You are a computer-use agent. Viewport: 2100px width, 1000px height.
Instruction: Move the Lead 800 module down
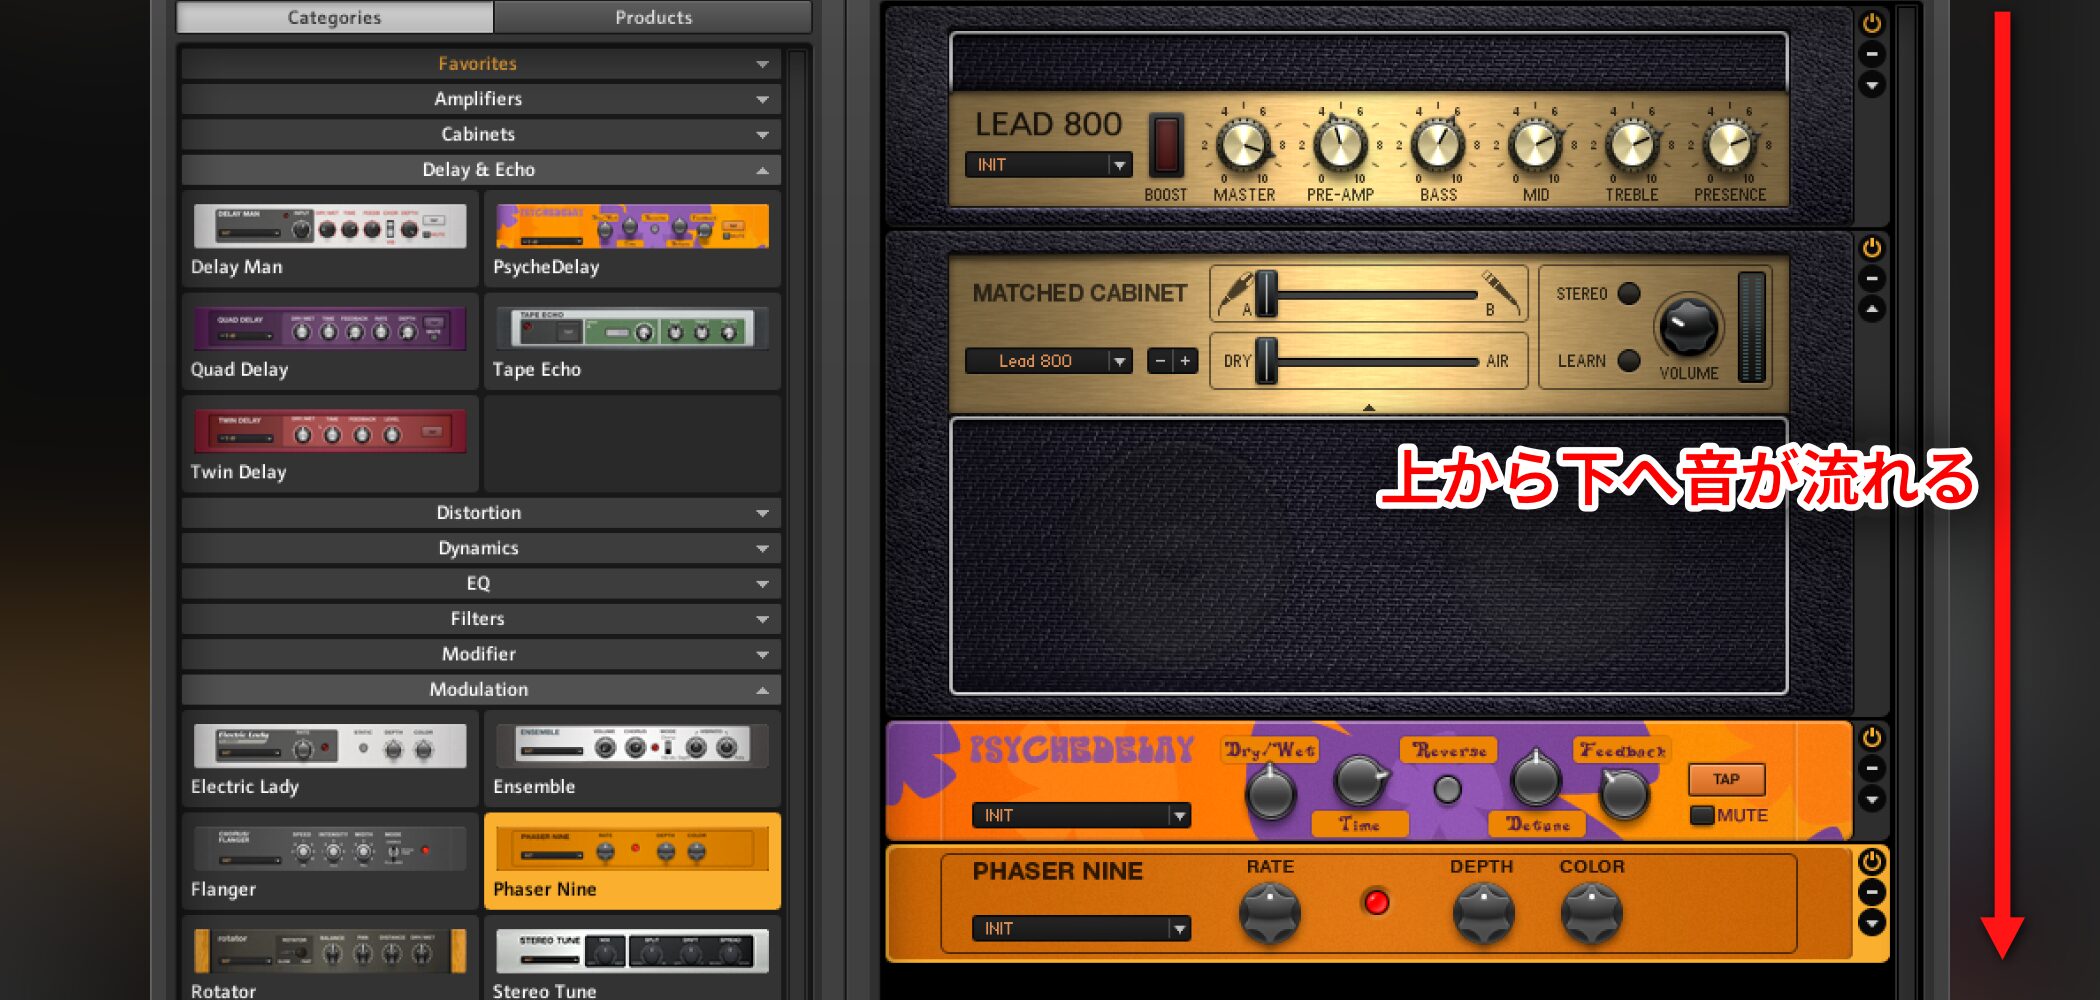pyautogui.click(x=1872, y=85)
